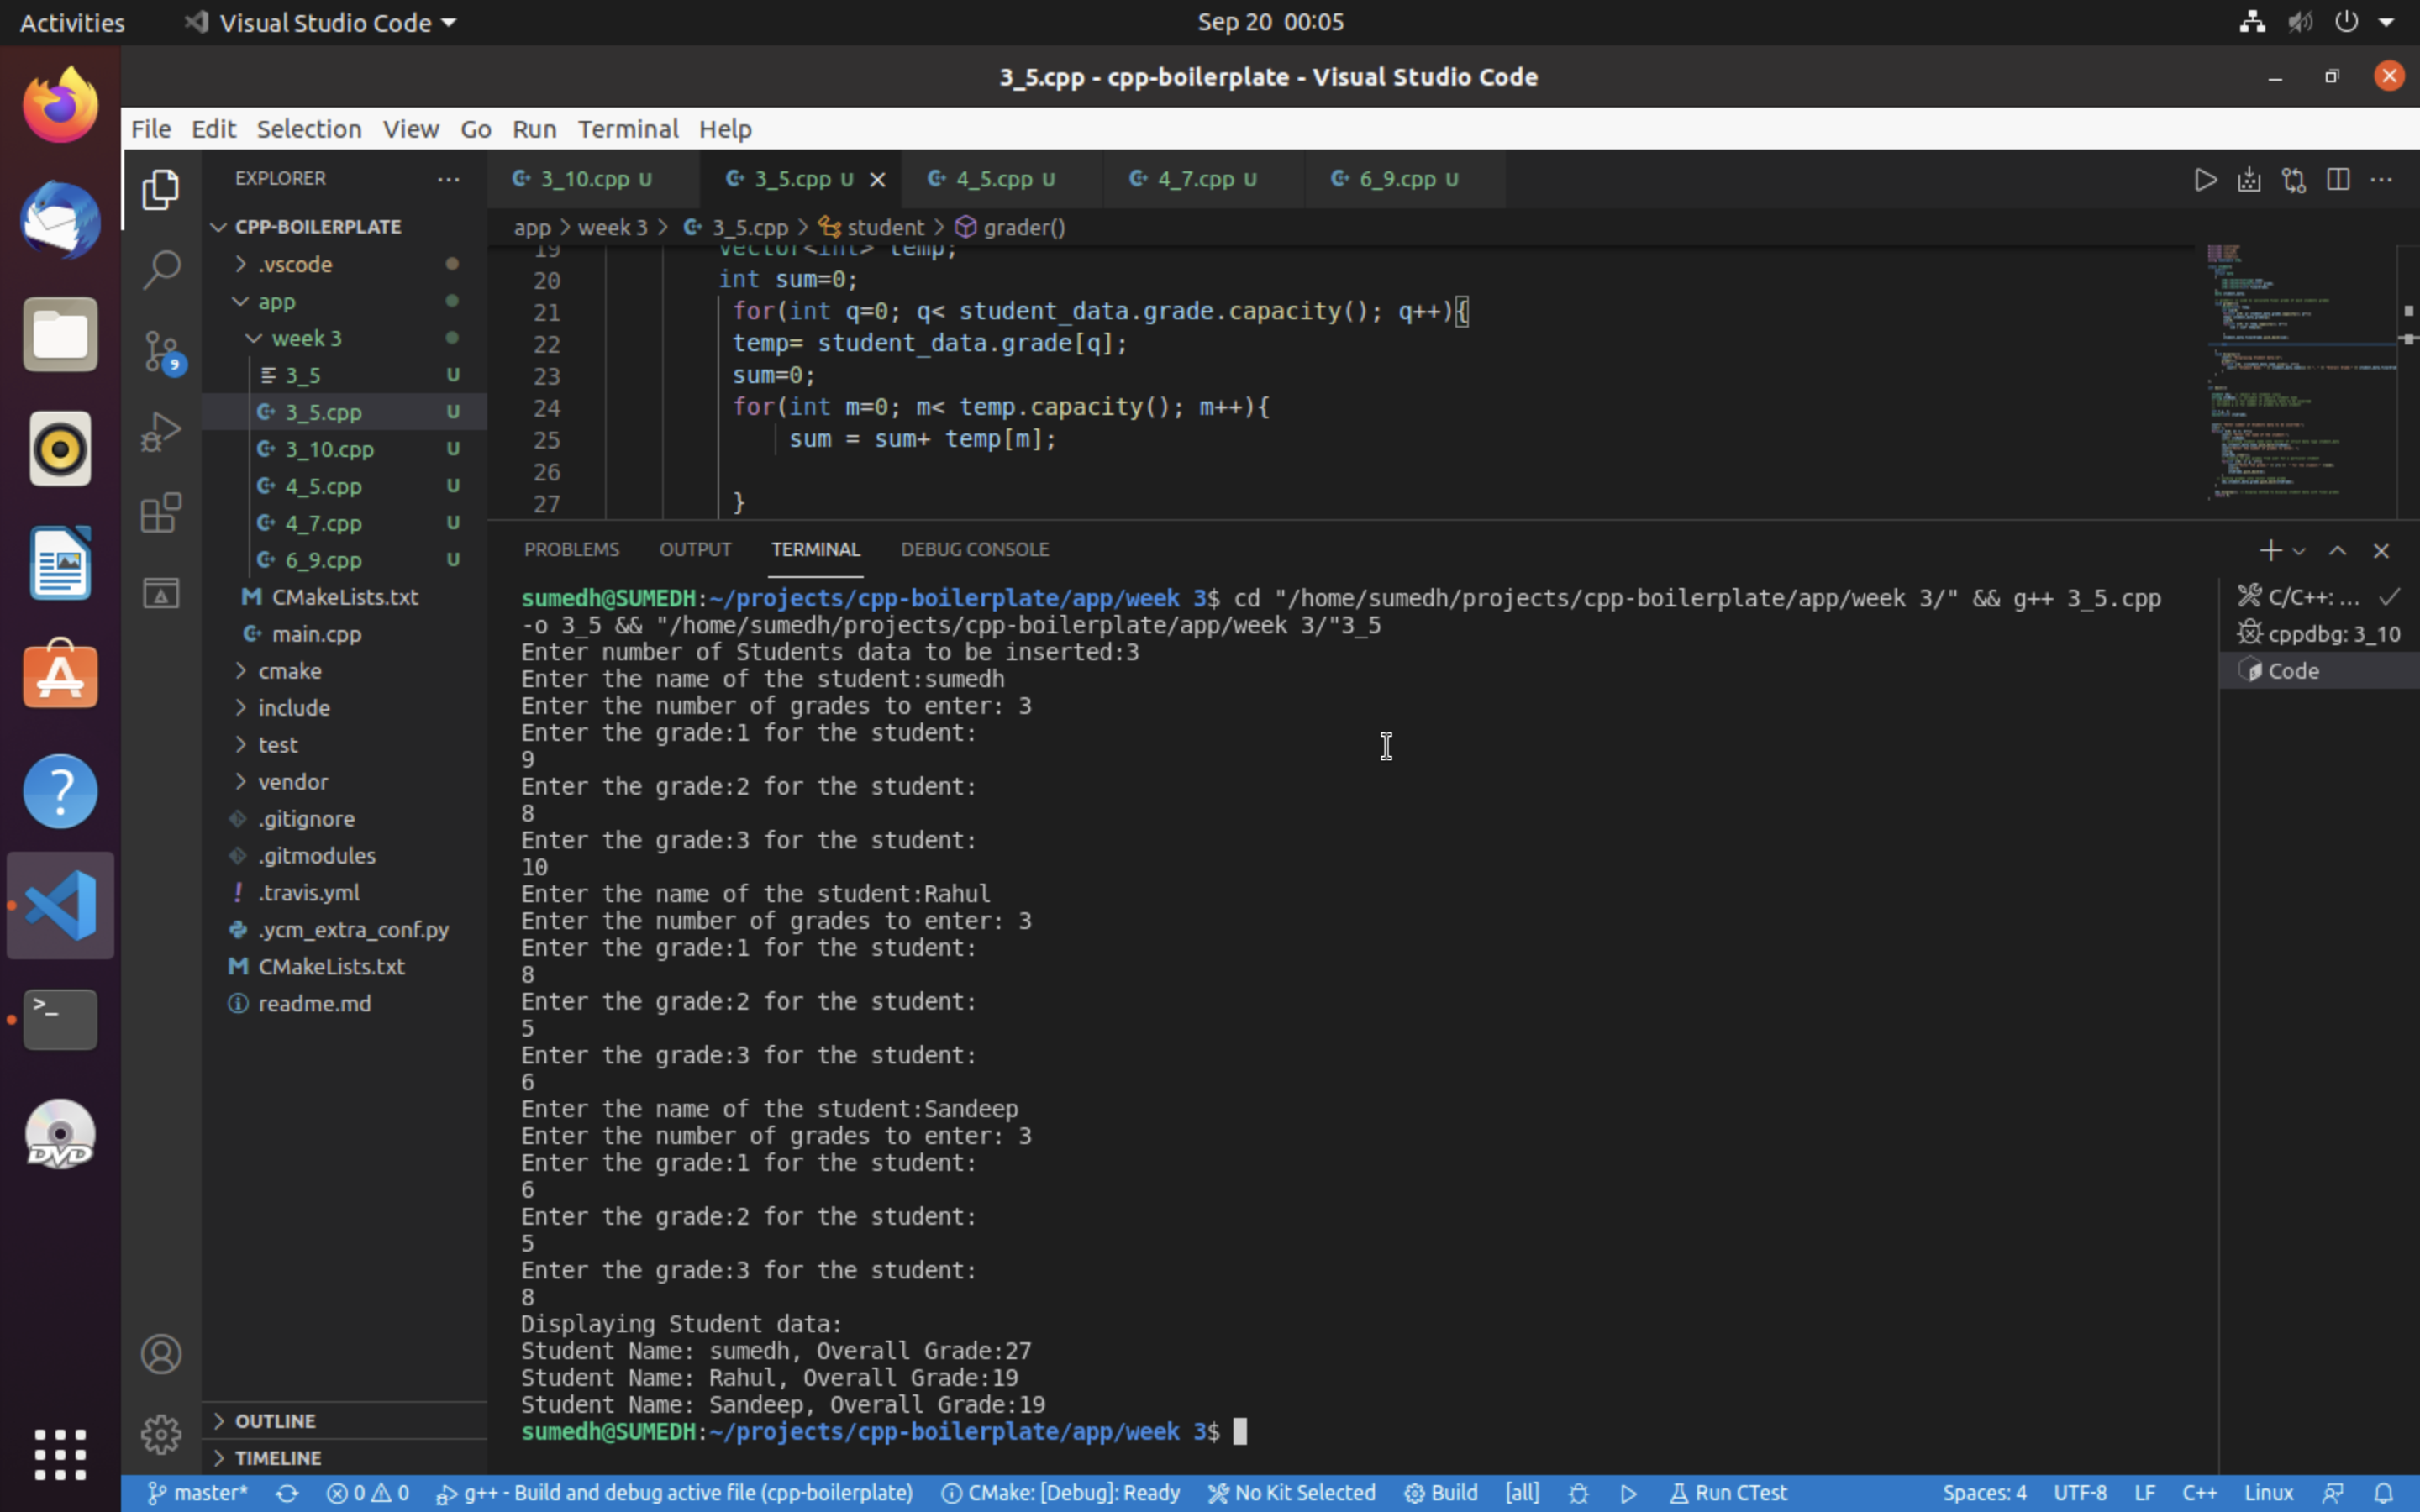Close the terminal panel
The height and width of the screenshot is (1512, 2420).
2381,550
